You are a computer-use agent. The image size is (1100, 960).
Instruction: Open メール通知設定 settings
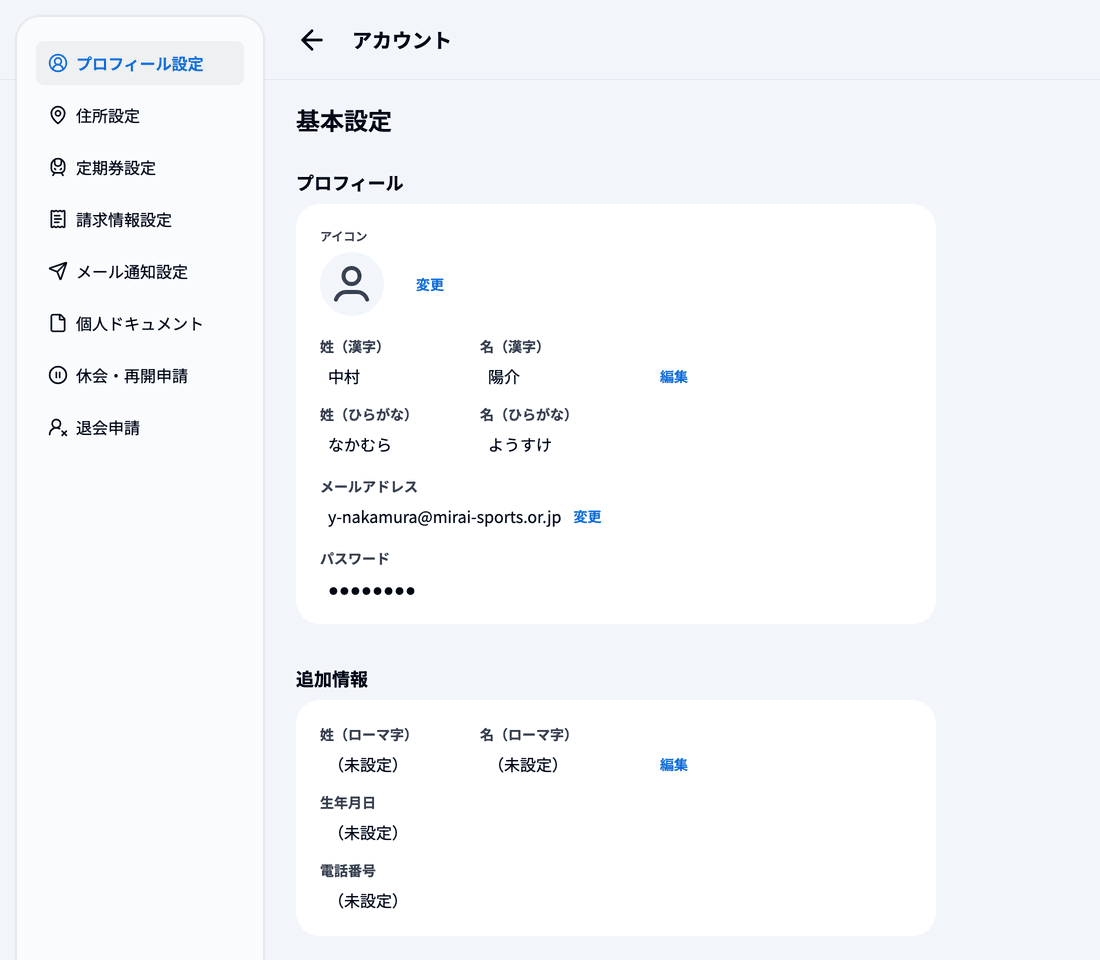pos(140,271)
